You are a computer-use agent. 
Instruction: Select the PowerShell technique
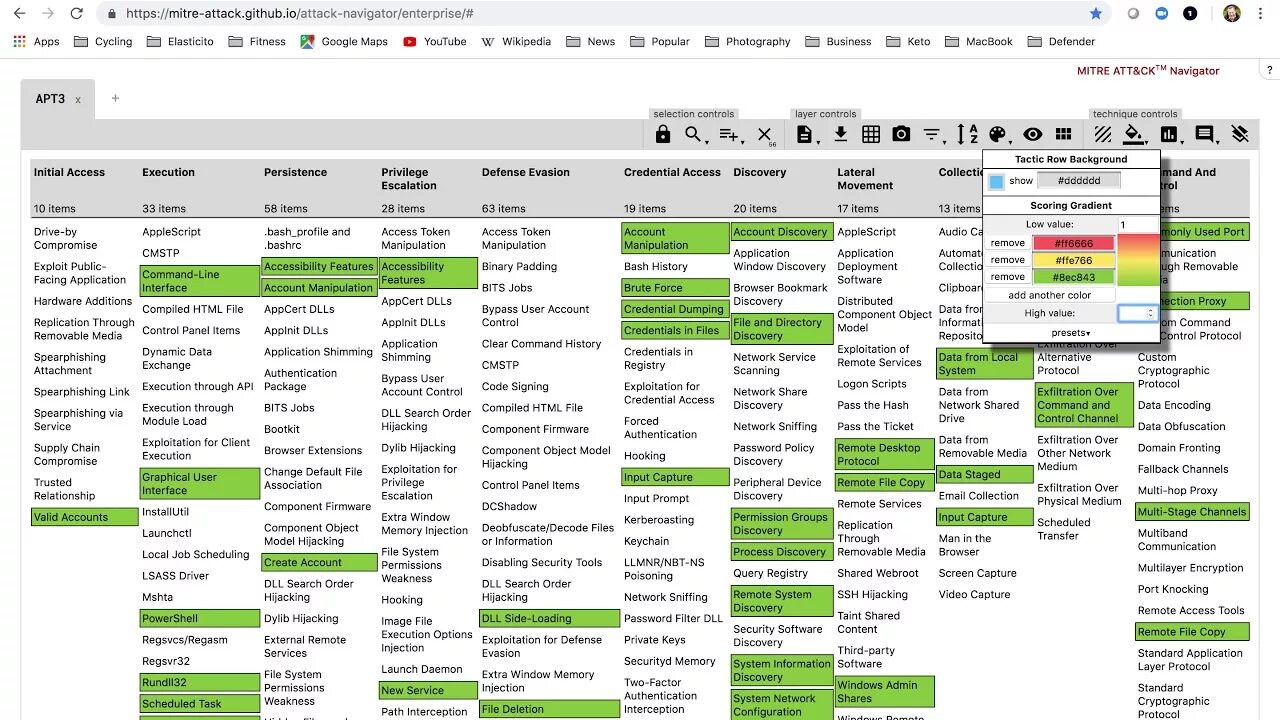[x=200, y=619]
